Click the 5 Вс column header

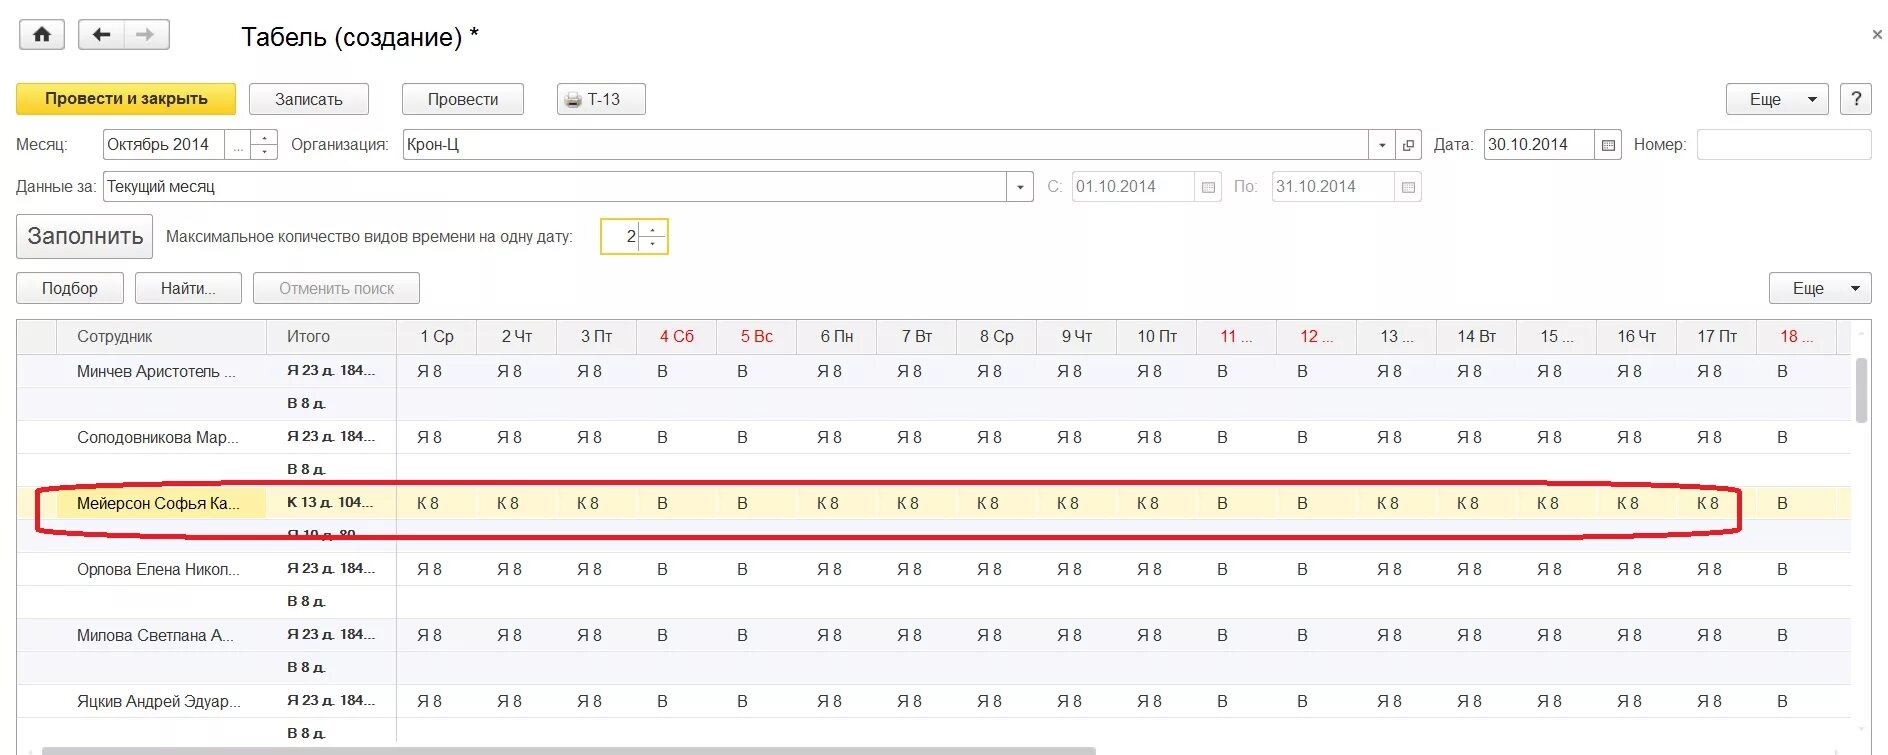757,337
